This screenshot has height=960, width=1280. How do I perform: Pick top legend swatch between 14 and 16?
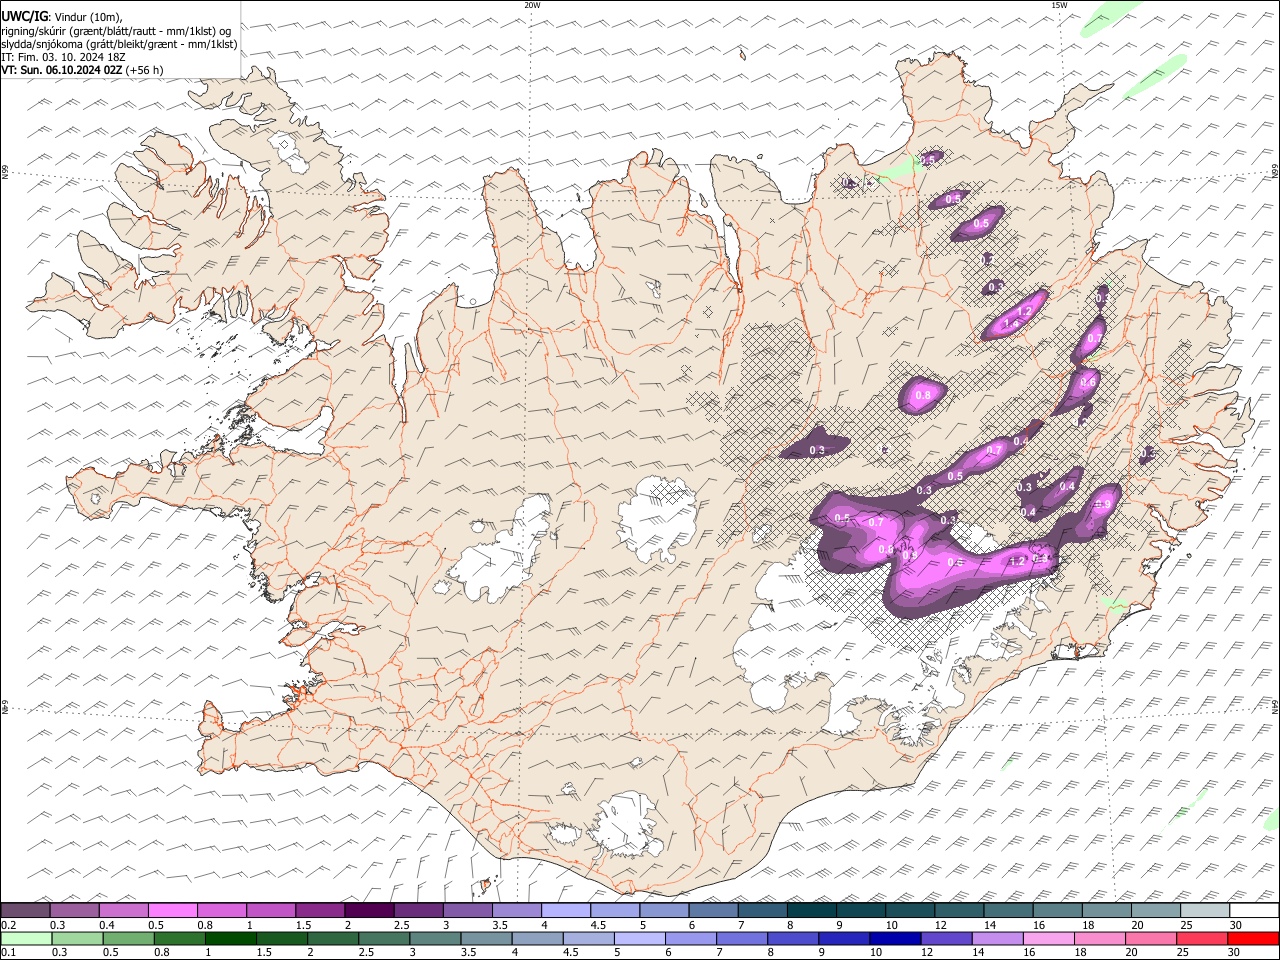1008,911
